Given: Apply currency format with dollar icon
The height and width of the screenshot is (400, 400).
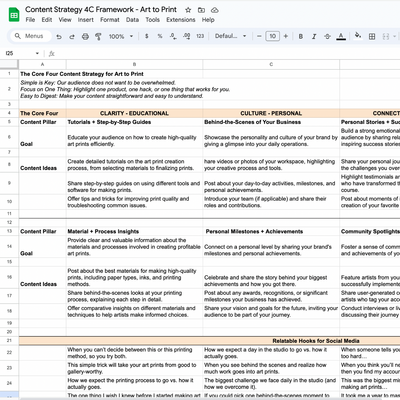Looking at the screenshot, I should click(147, 36).
